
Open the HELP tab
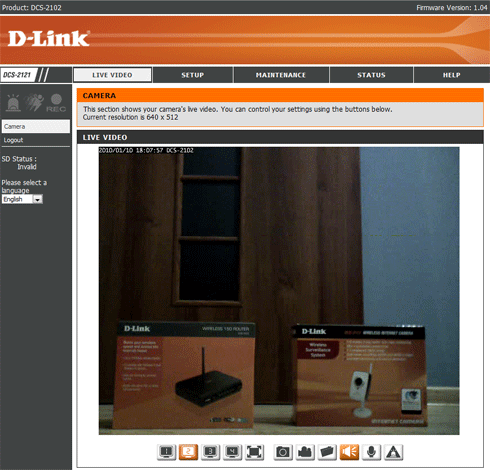(x=452, y=75)
